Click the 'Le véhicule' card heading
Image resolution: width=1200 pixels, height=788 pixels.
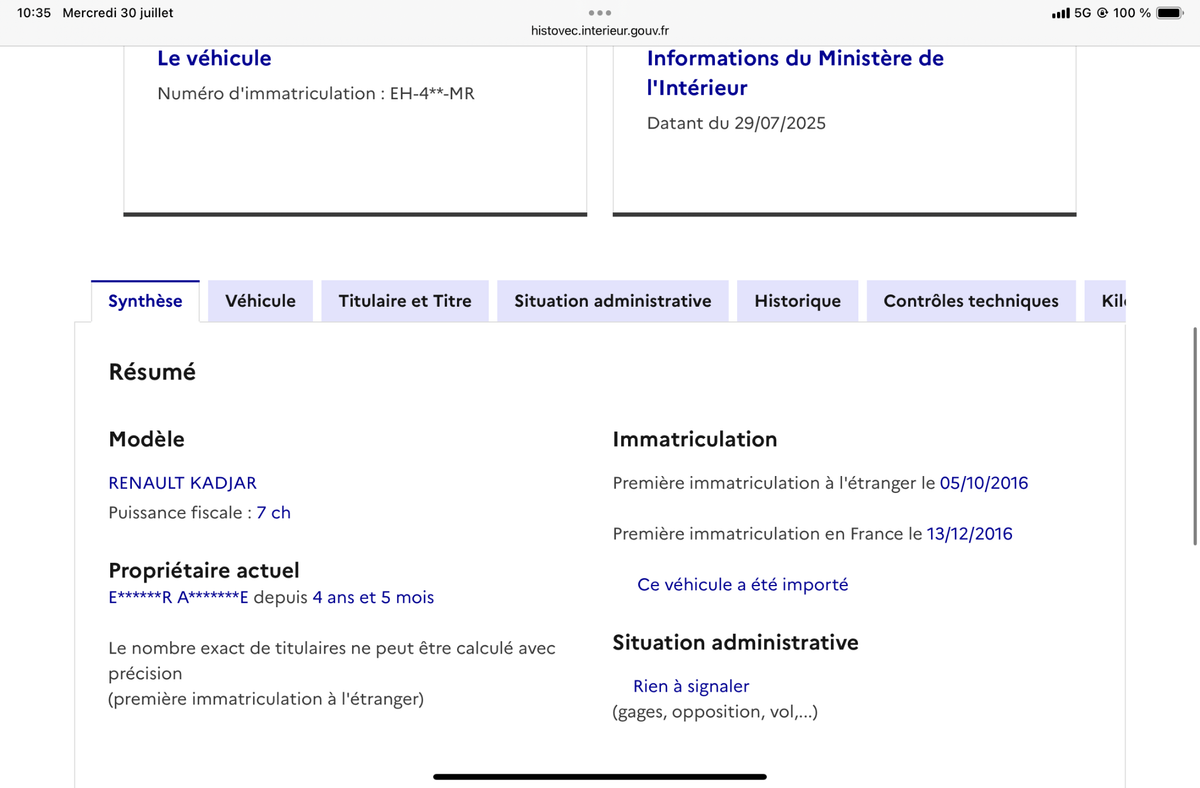[x=214, y=58]
